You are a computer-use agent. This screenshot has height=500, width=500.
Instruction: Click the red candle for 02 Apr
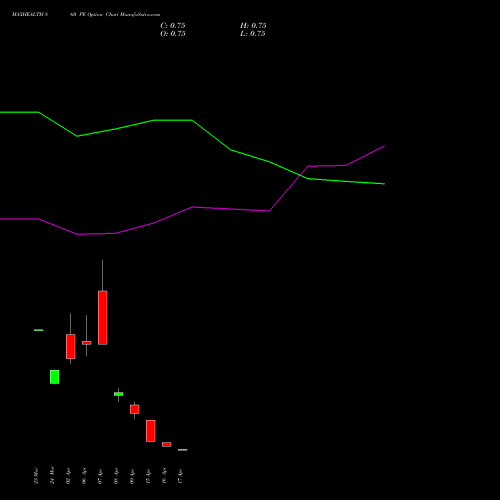(71, 346)
